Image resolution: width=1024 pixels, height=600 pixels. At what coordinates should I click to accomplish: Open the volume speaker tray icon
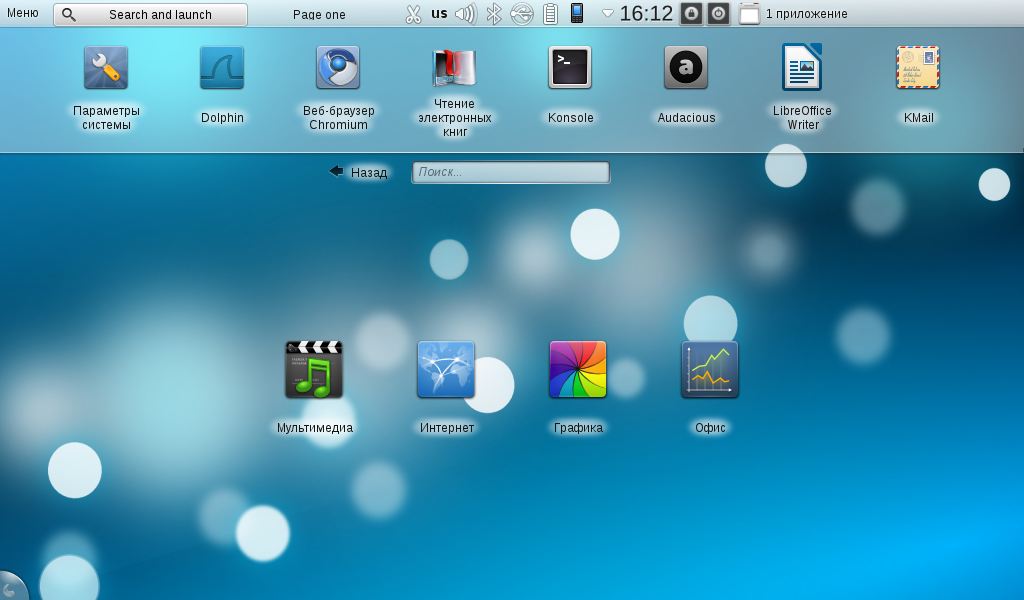(466, 14)
